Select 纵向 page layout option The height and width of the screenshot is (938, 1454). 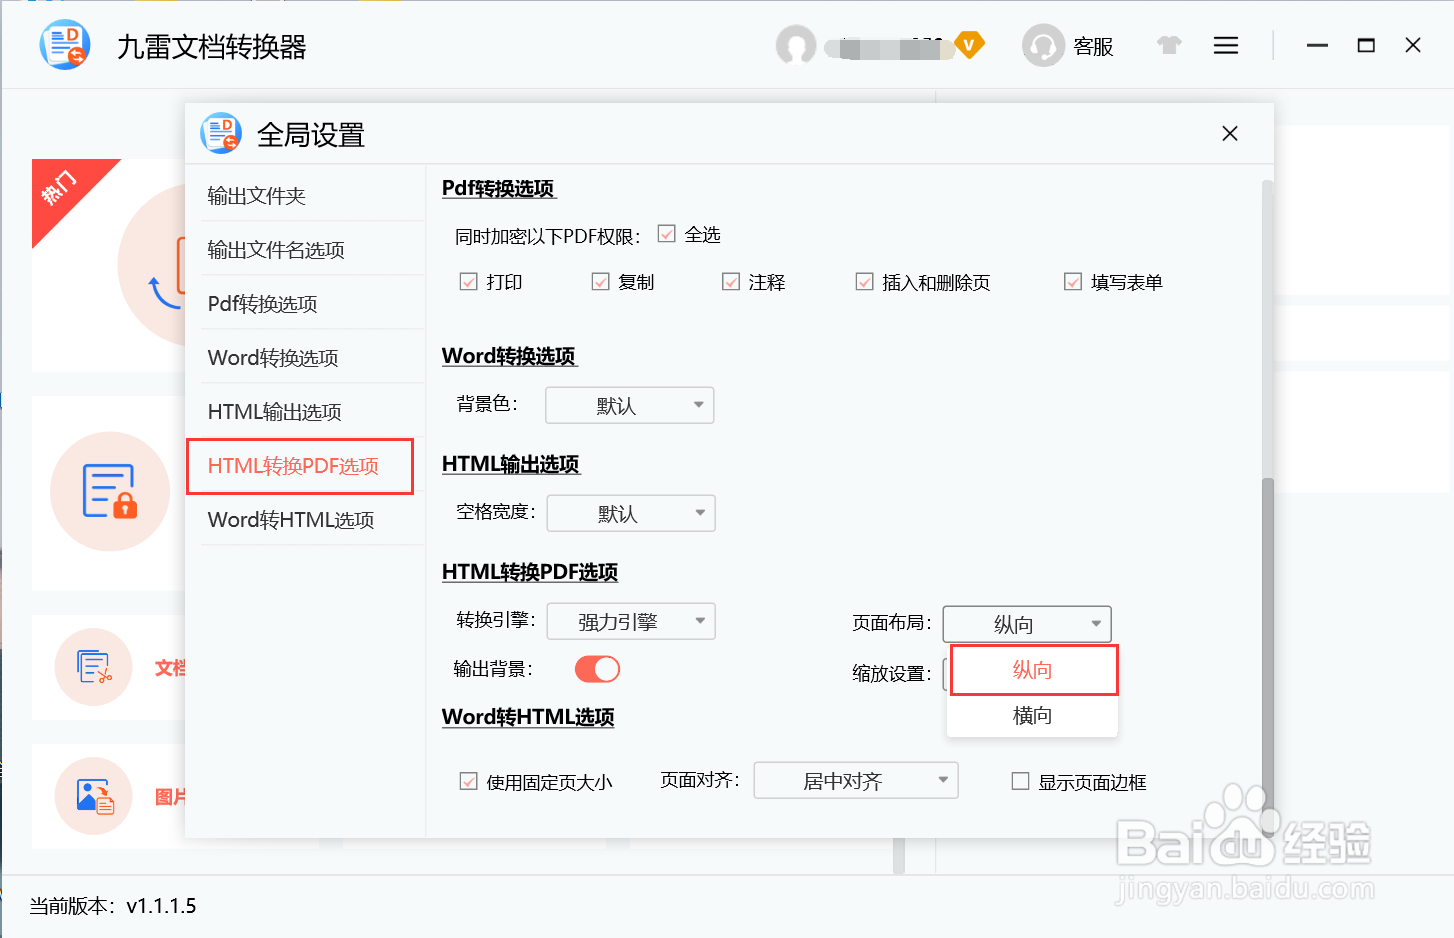tap(1032, 670)
